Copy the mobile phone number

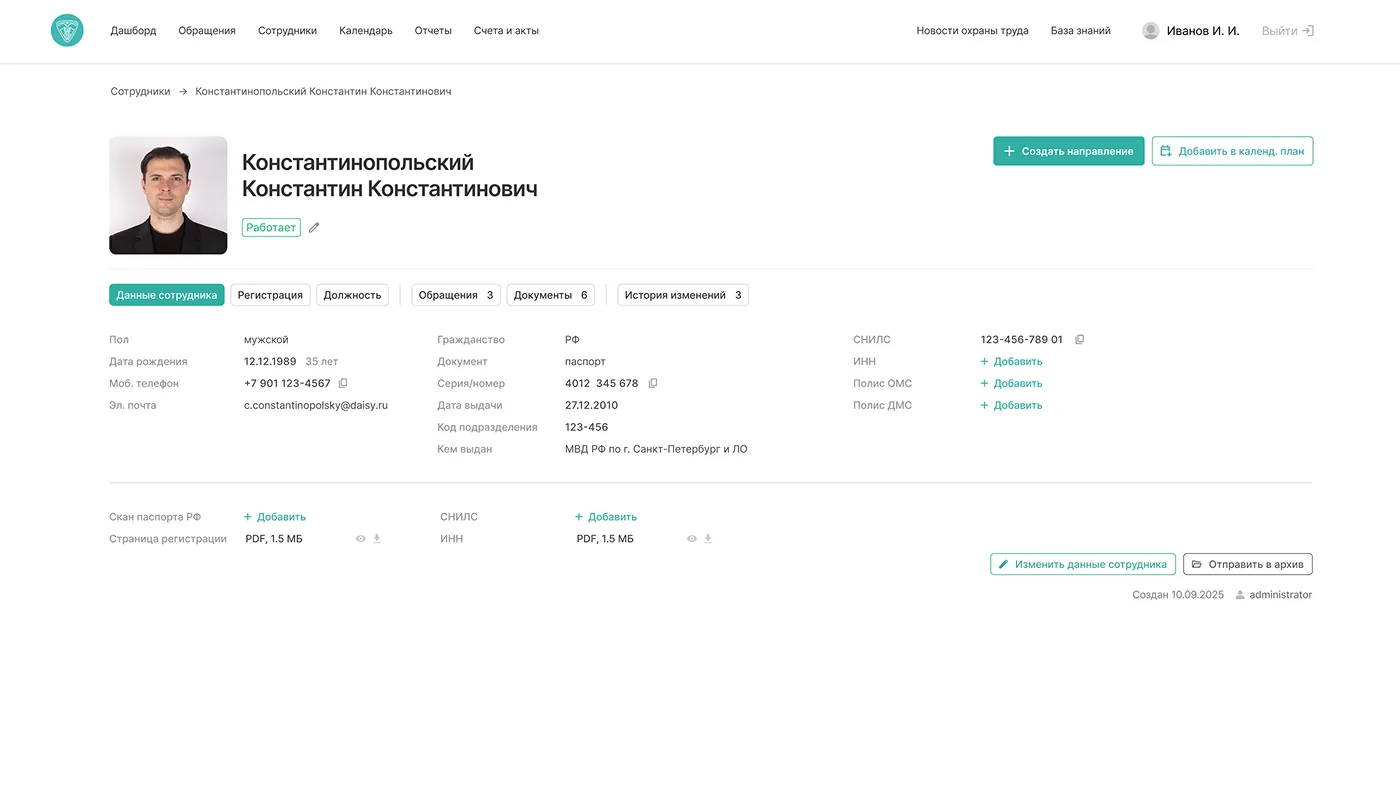pos(343,383)
